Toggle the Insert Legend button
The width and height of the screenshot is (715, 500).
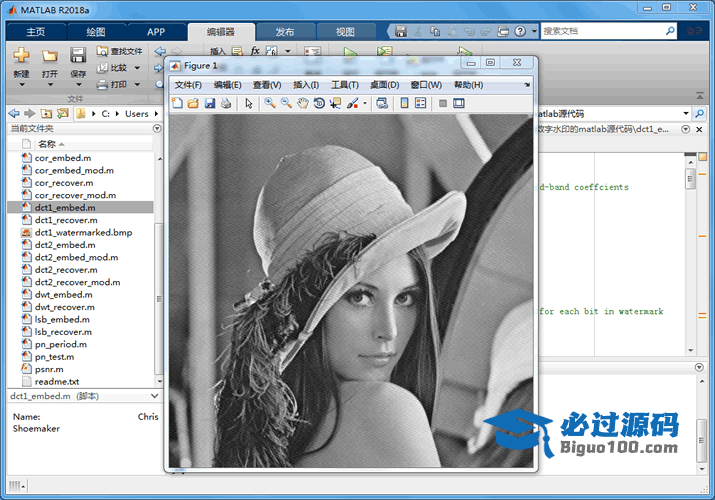click(x=421, y=103)
